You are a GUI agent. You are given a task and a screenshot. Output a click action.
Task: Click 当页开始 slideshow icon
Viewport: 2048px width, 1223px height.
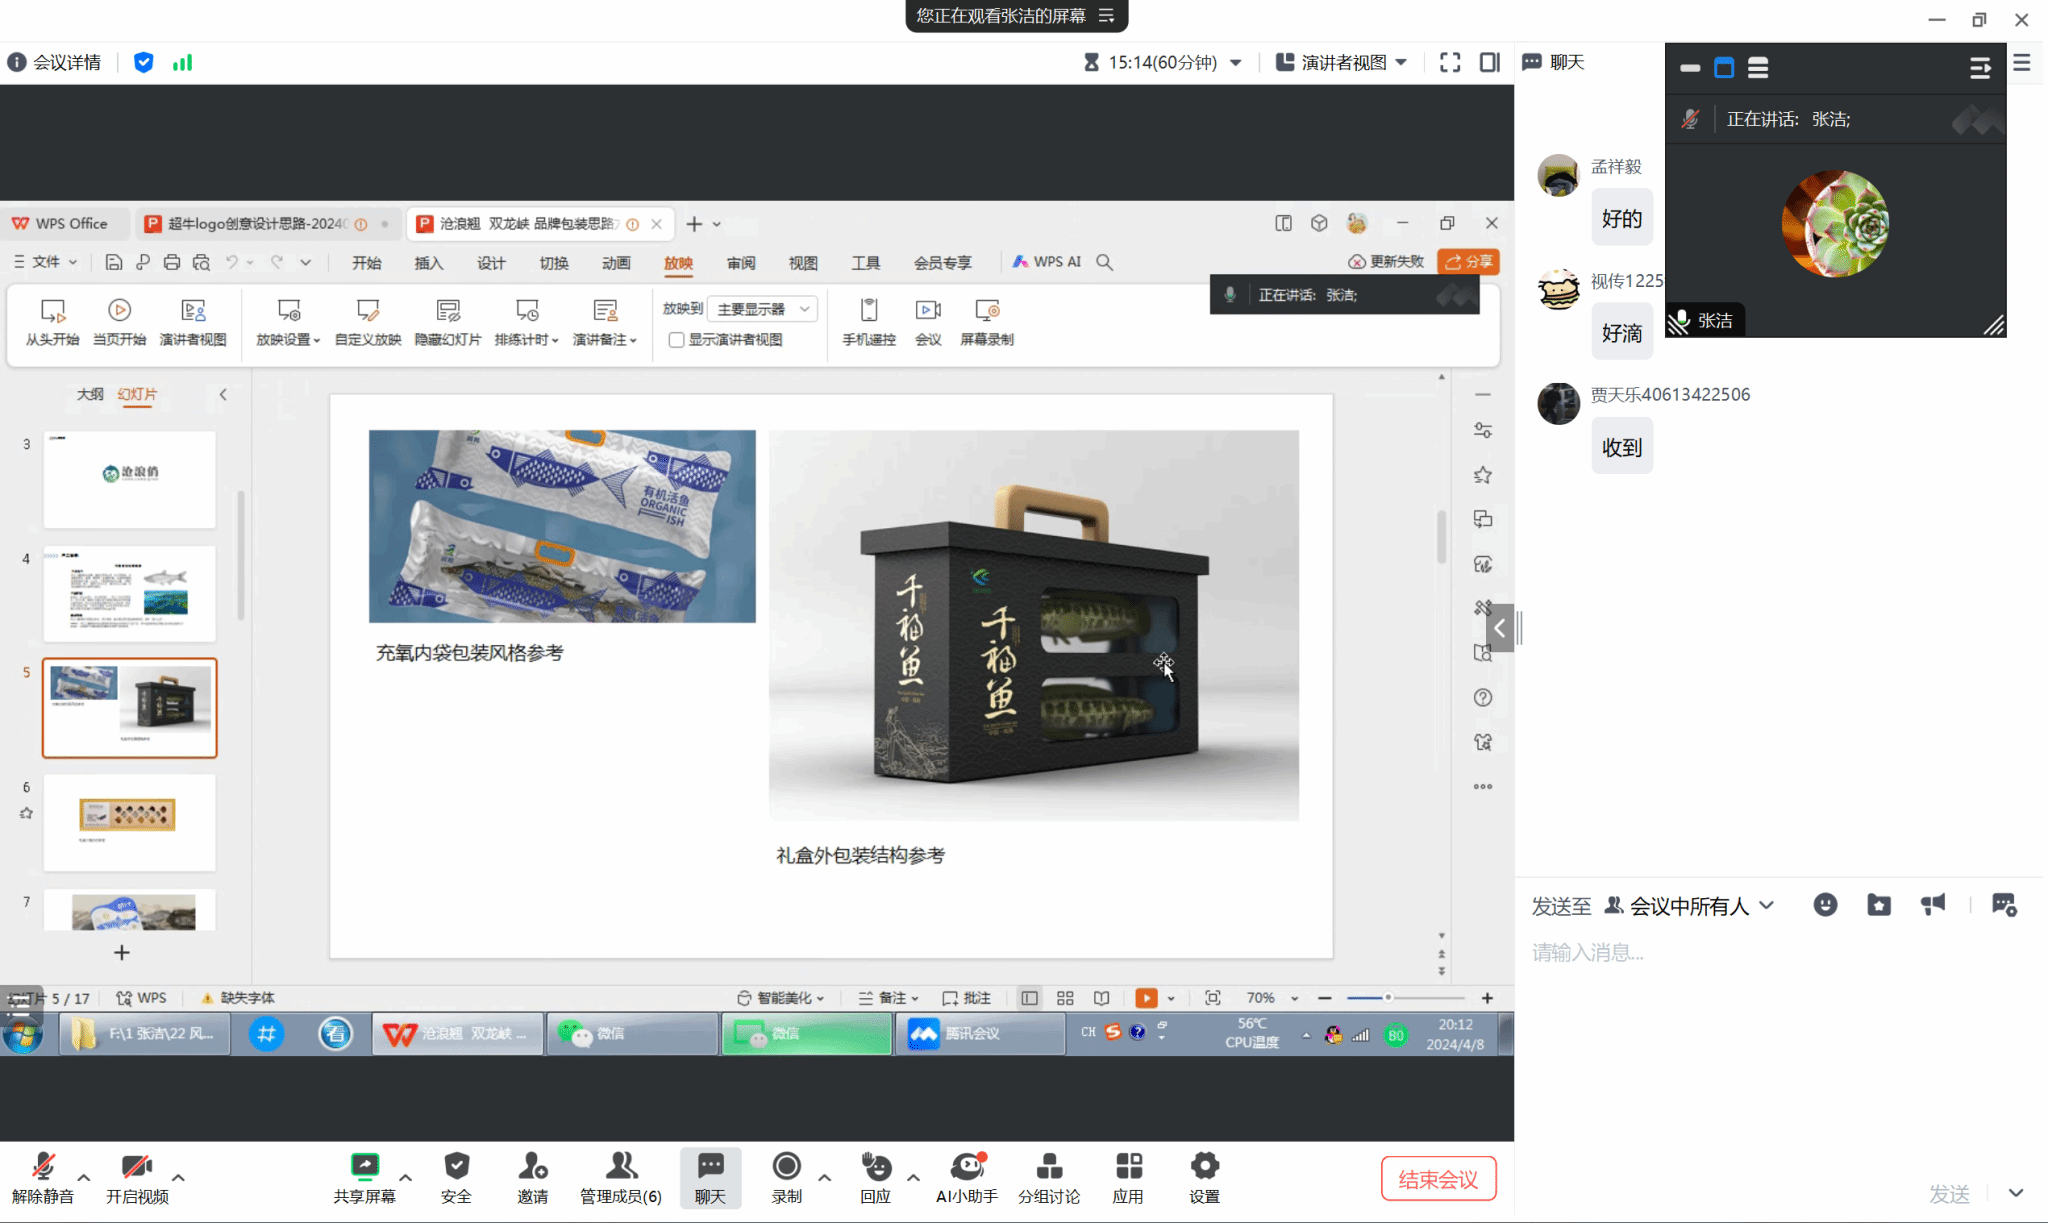(119, 322)
